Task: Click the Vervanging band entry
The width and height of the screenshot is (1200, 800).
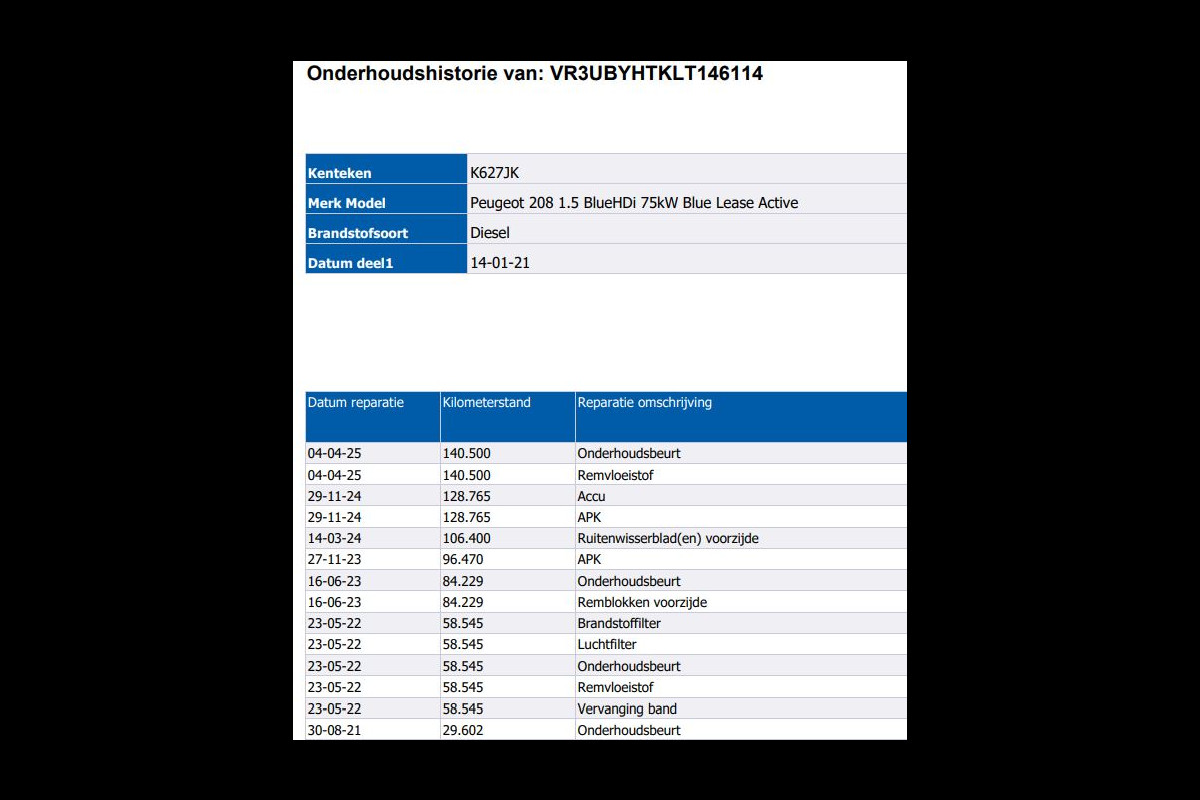Action: tap(627, 709)
